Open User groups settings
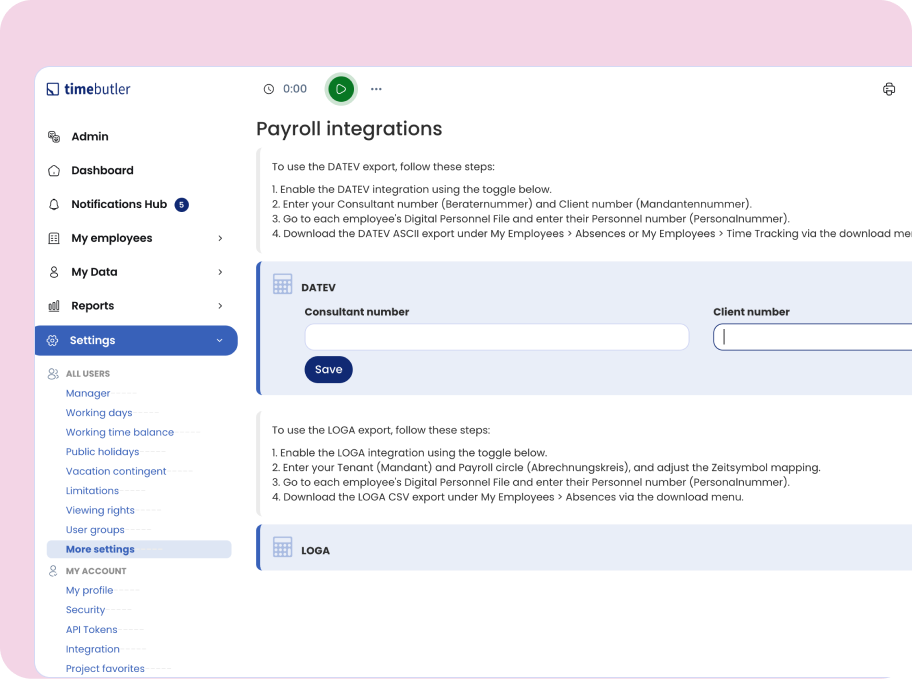Screen dimensions: 912x679 [95, 530]
